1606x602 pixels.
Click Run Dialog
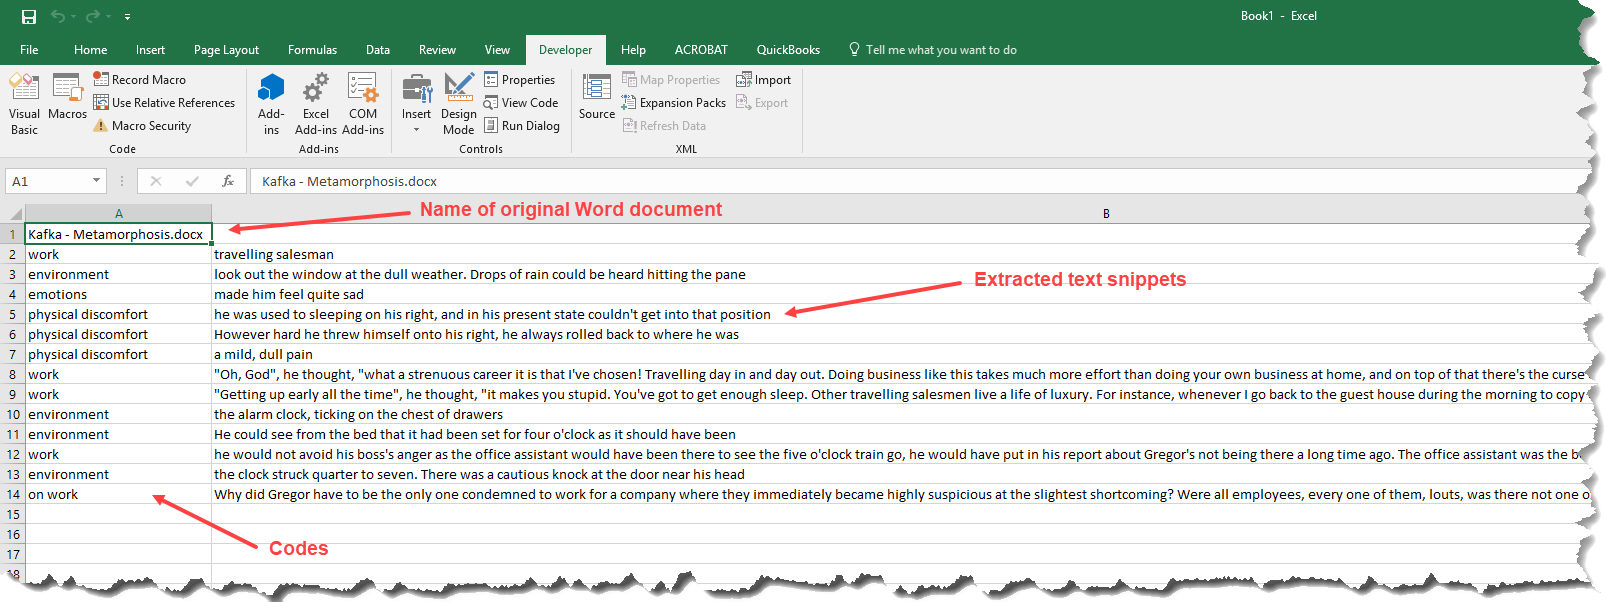pos(522,125)
